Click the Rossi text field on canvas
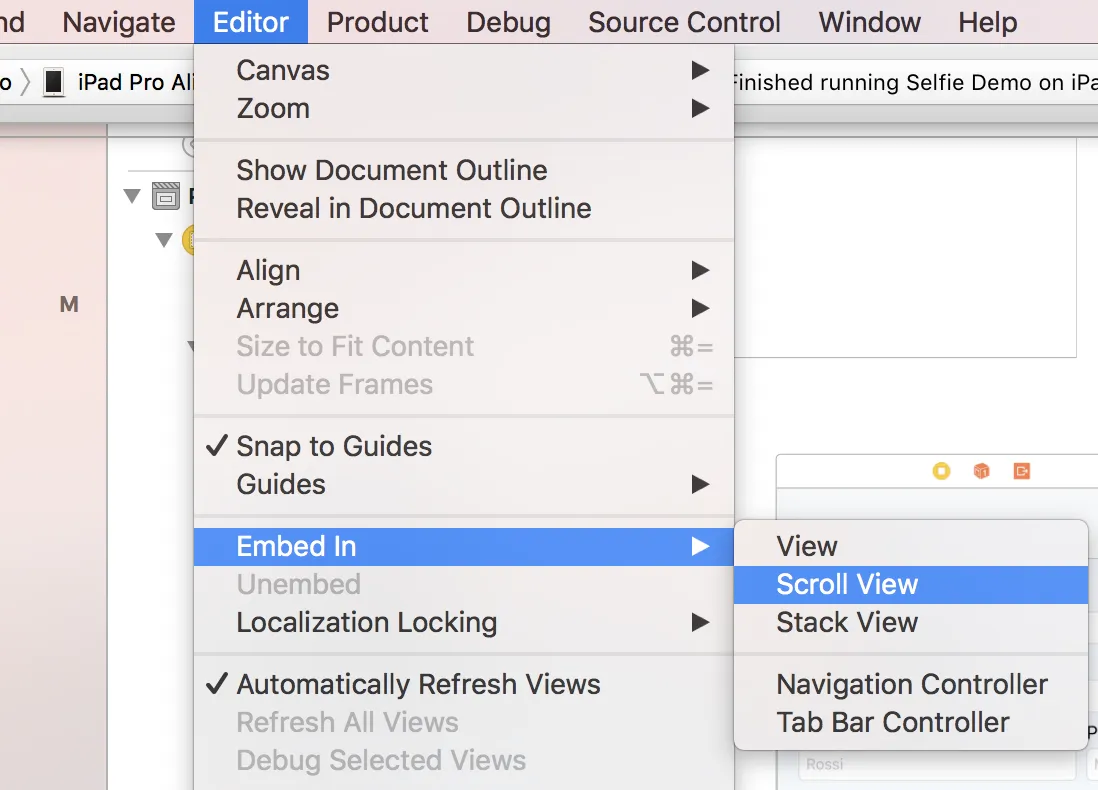Viewport: 1098px width, 790px height. 936,765
